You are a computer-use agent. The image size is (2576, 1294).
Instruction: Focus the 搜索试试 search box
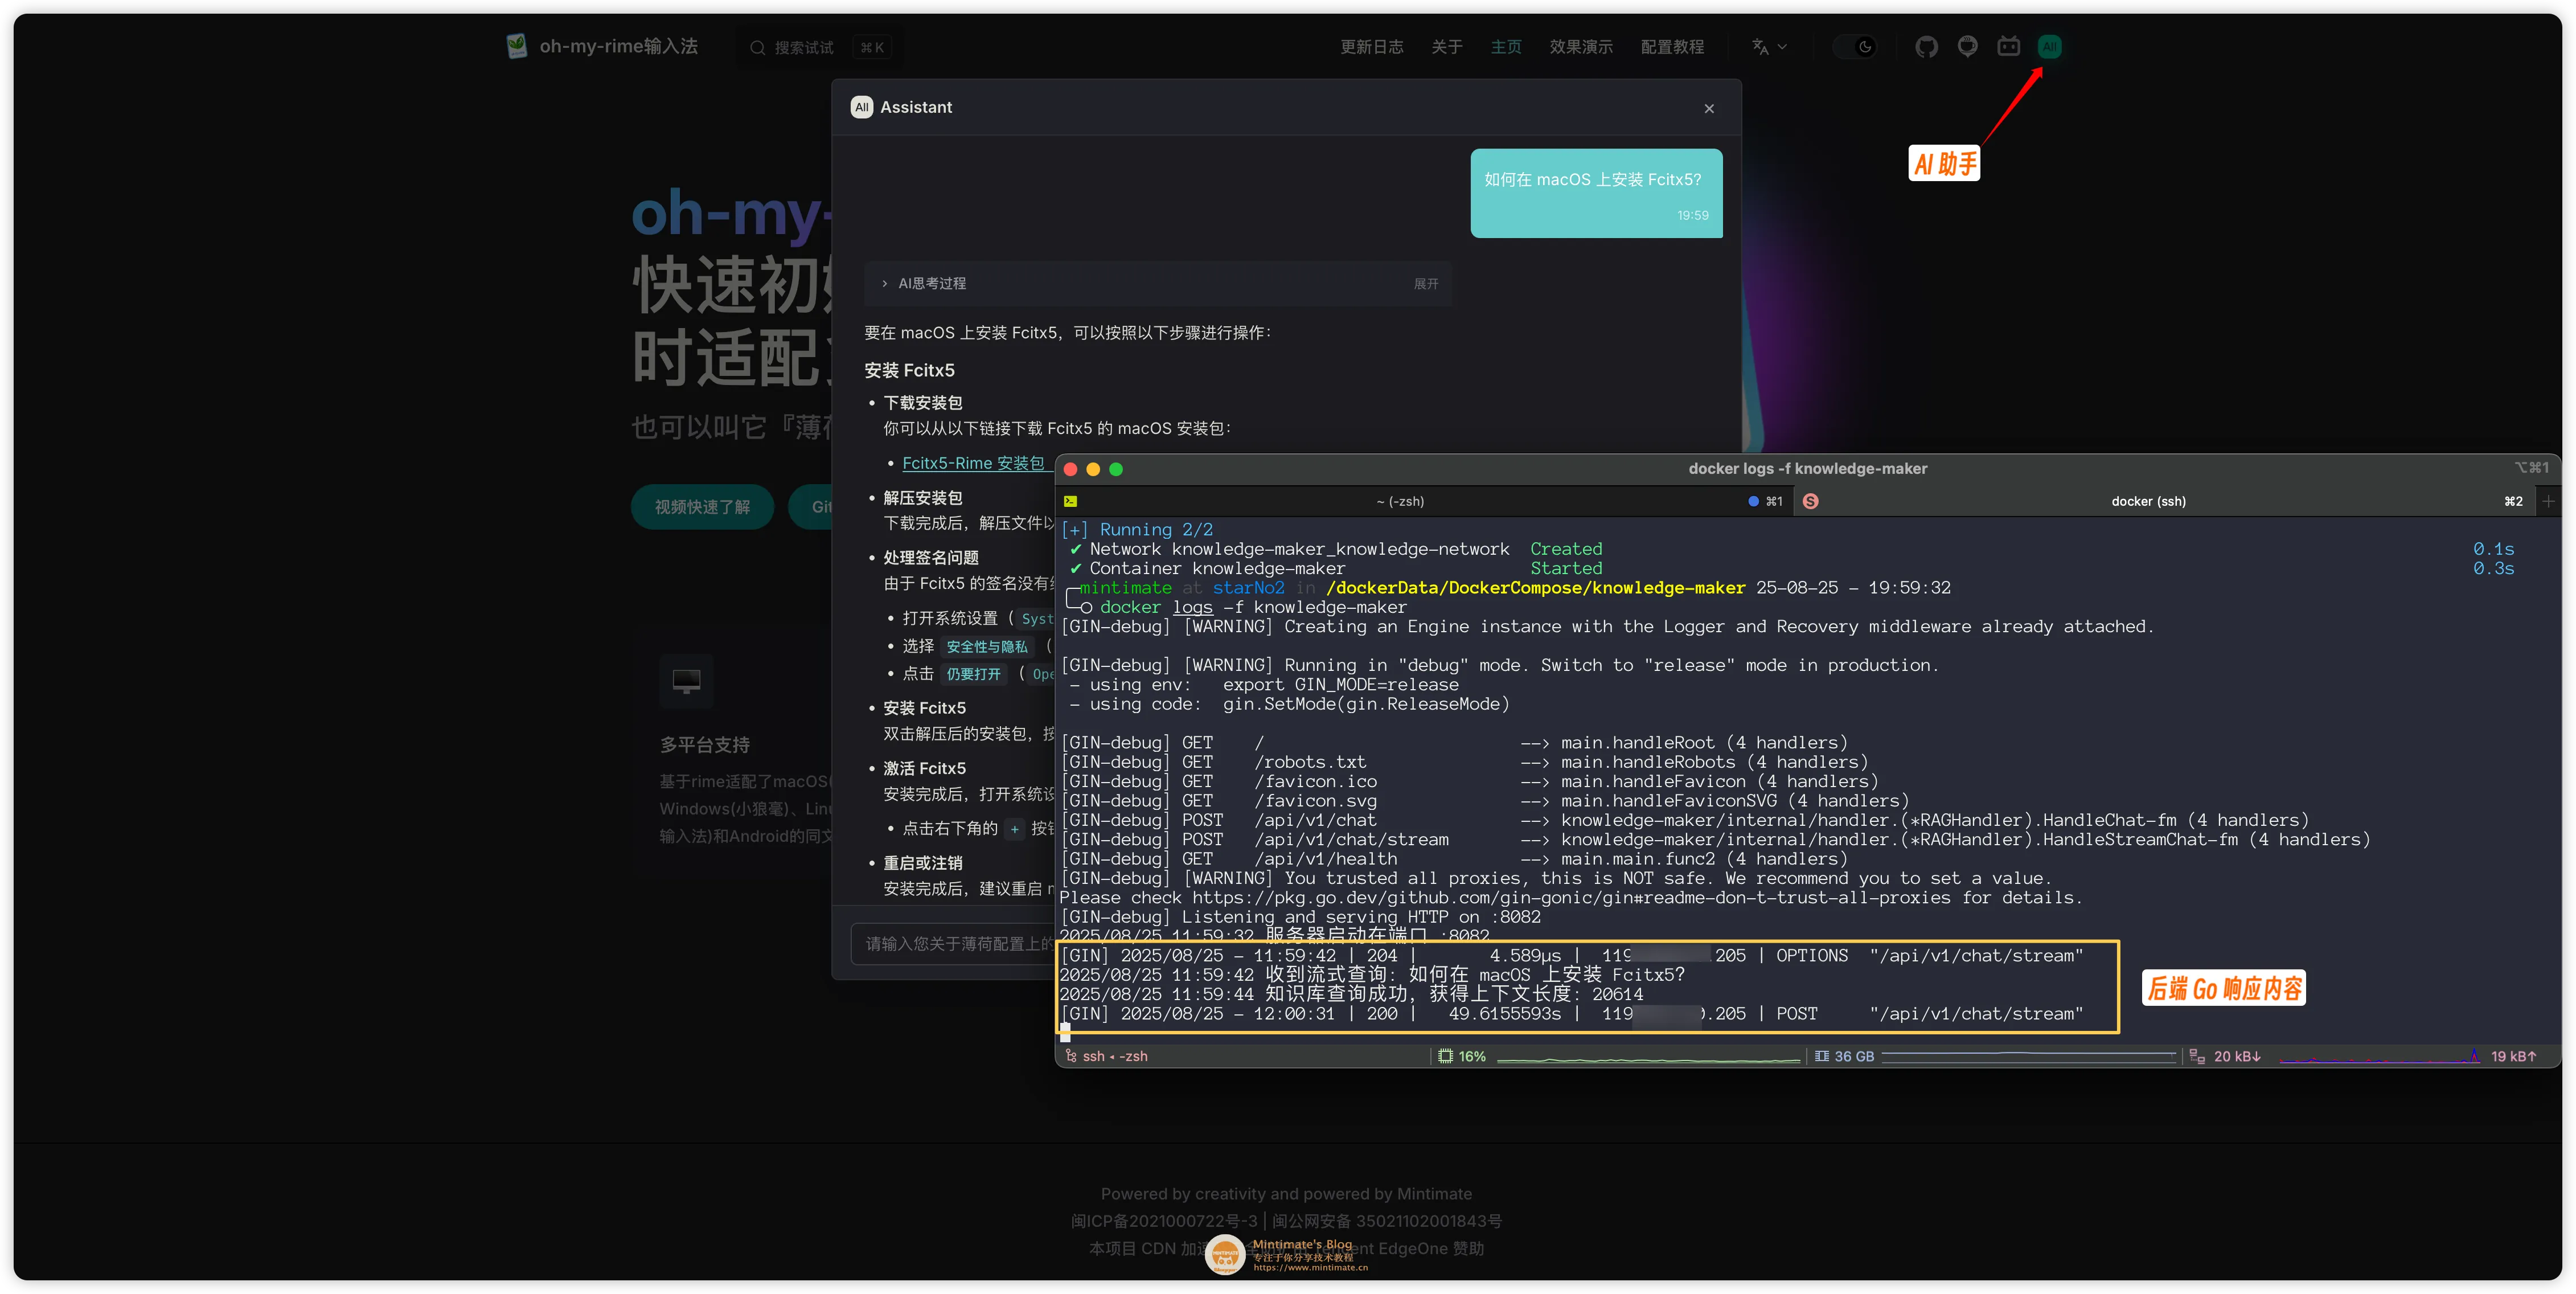click(820, 47)
